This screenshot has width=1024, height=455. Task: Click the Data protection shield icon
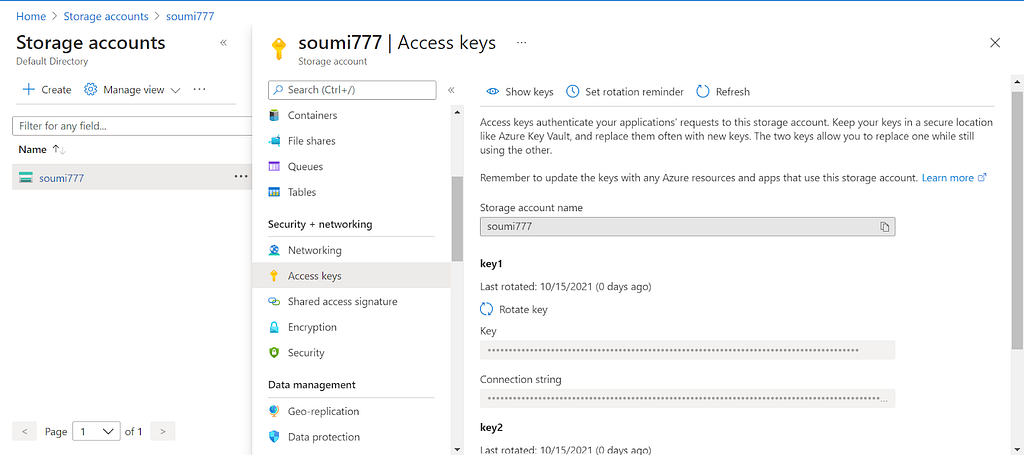274,437
